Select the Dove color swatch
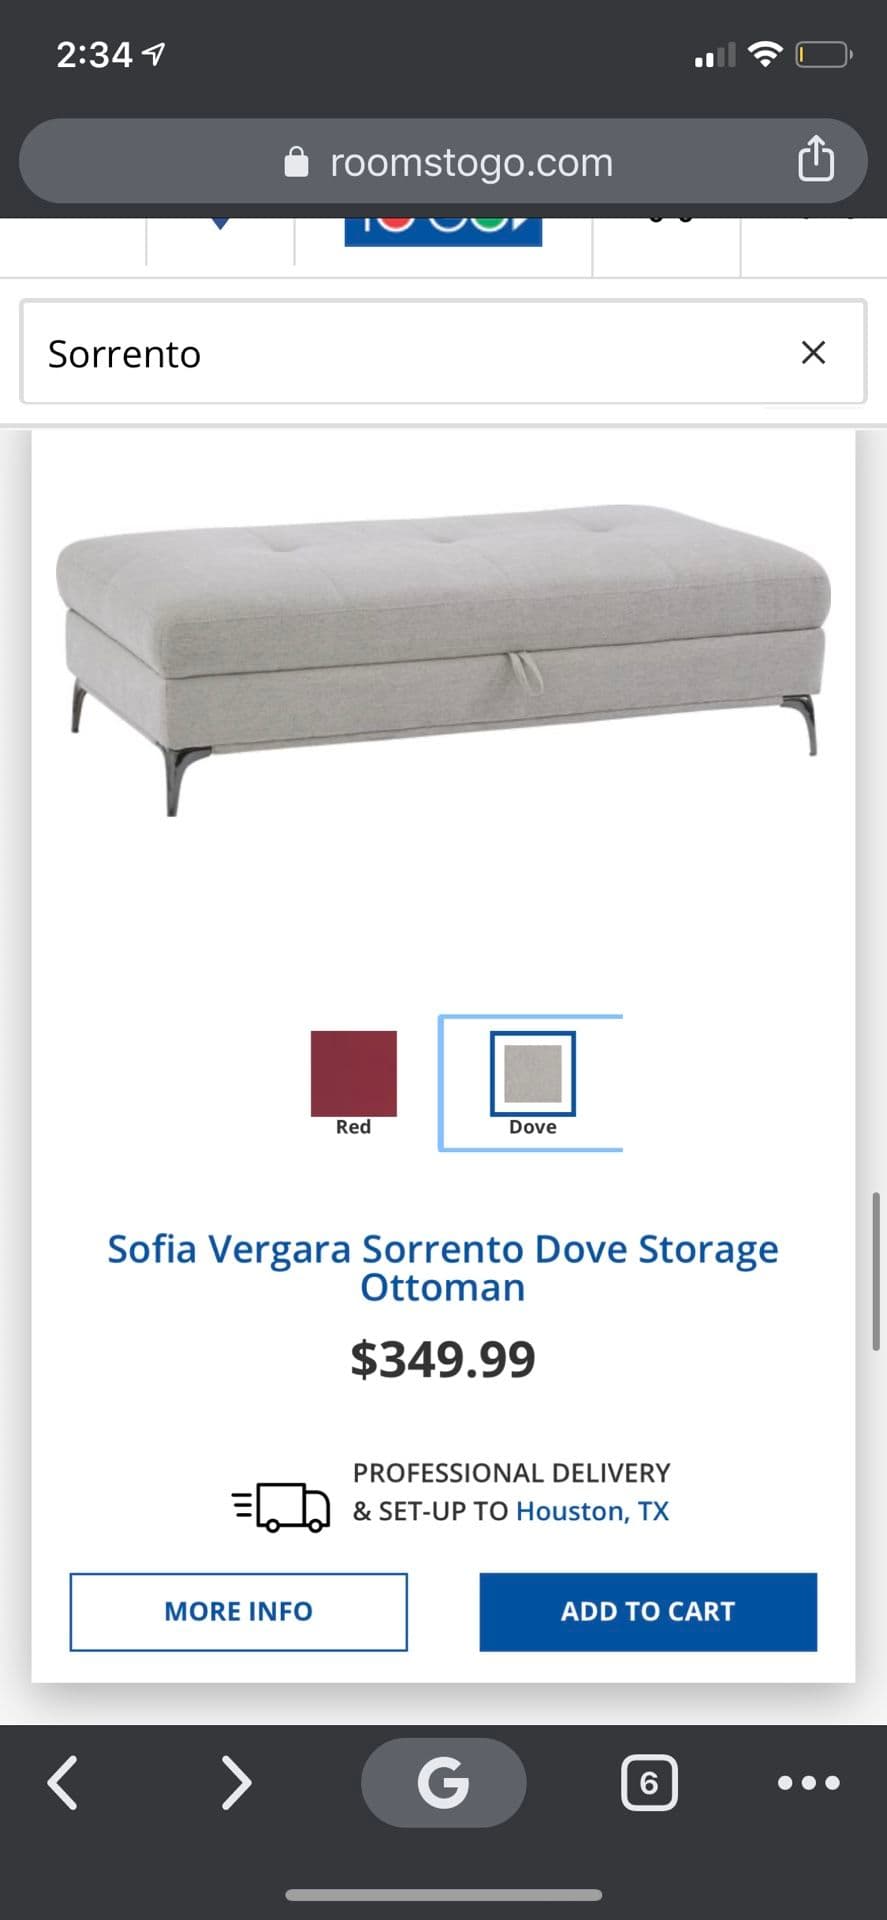Viewport: 887px width, 1920px height. 532,1073
